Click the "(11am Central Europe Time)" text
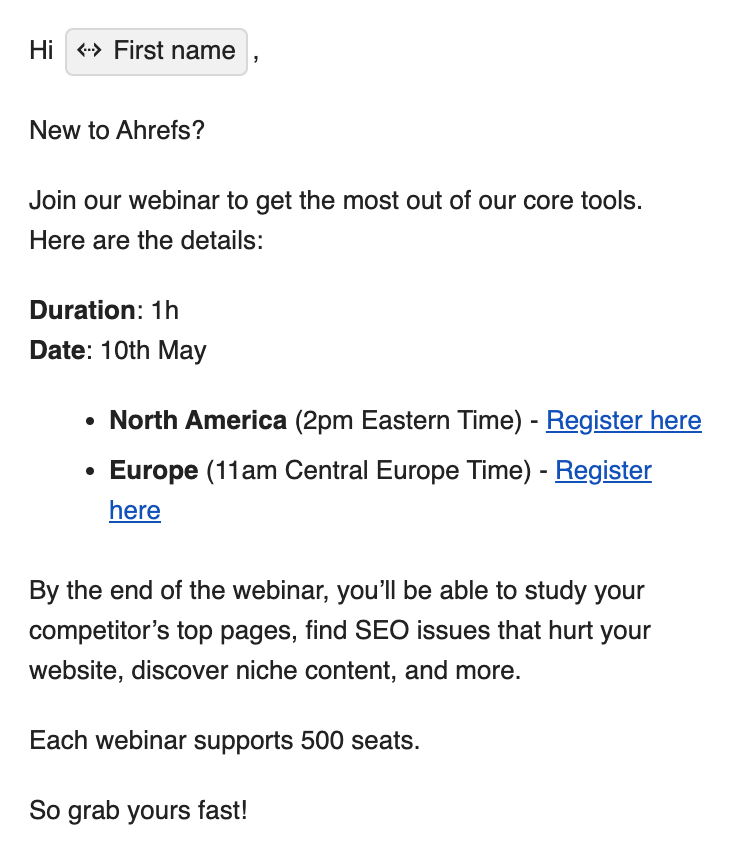 coord(369,471)
